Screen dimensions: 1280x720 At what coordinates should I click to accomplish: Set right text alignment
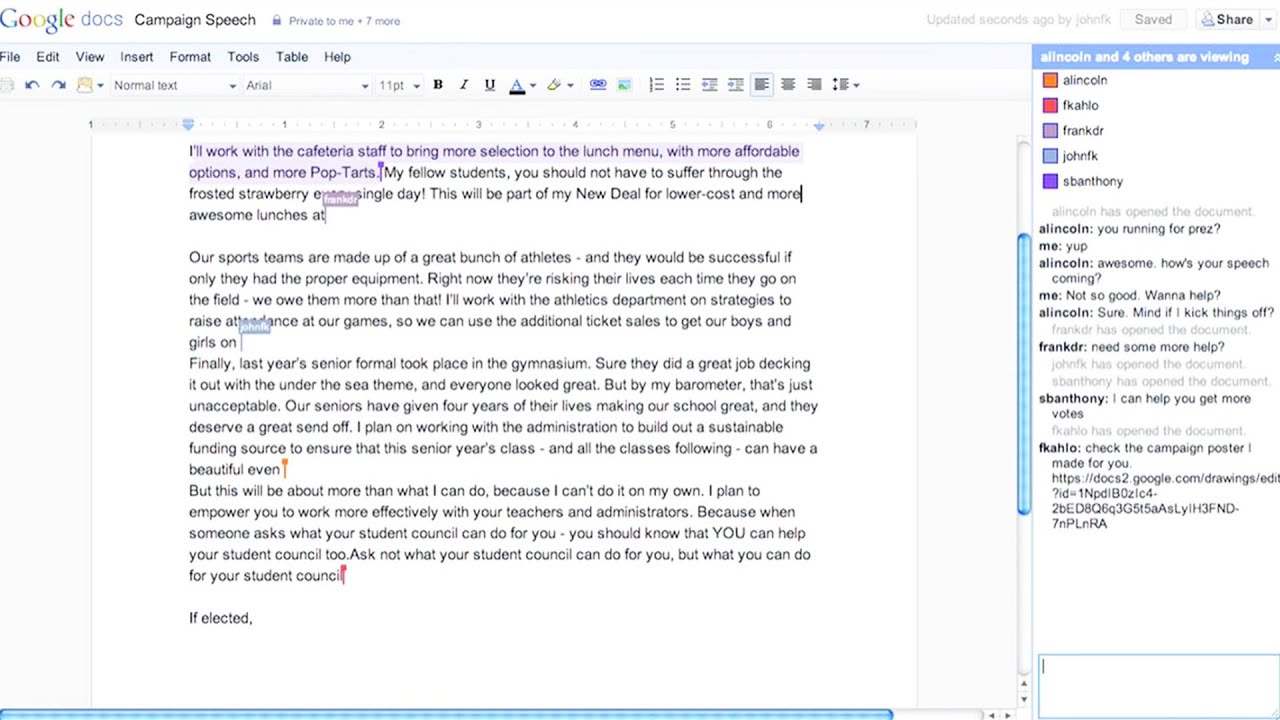coord(814,85)
